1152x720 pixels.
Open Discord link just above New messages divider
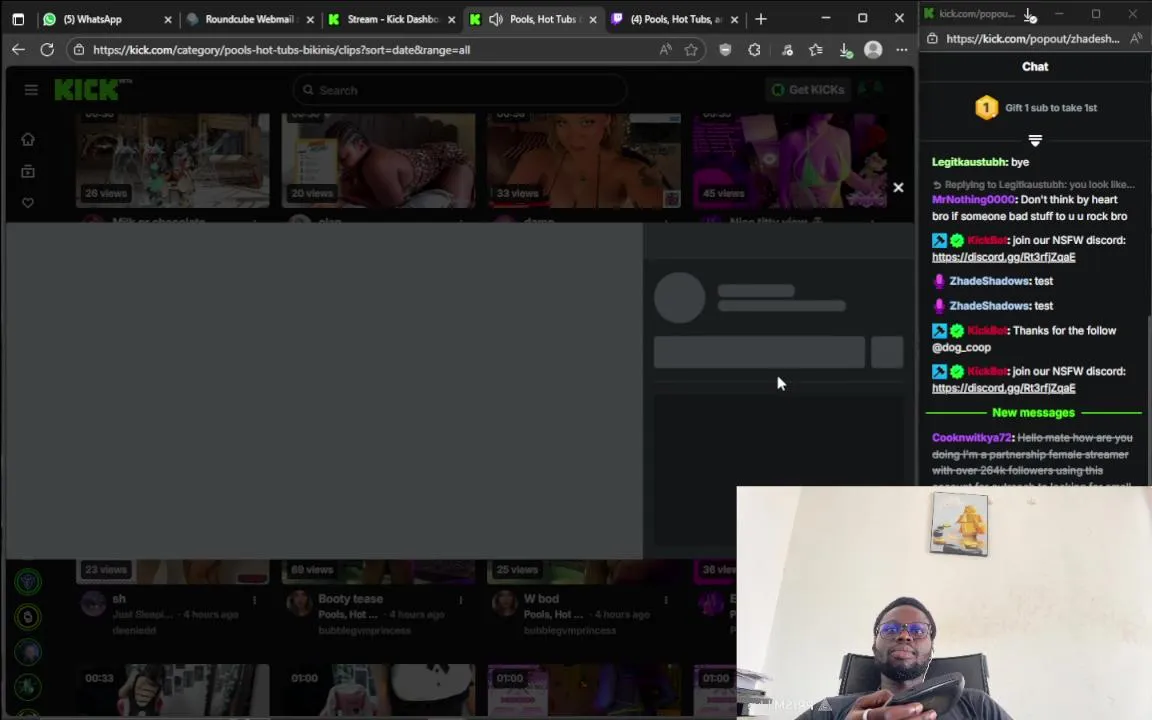(x=1004, y=388)
